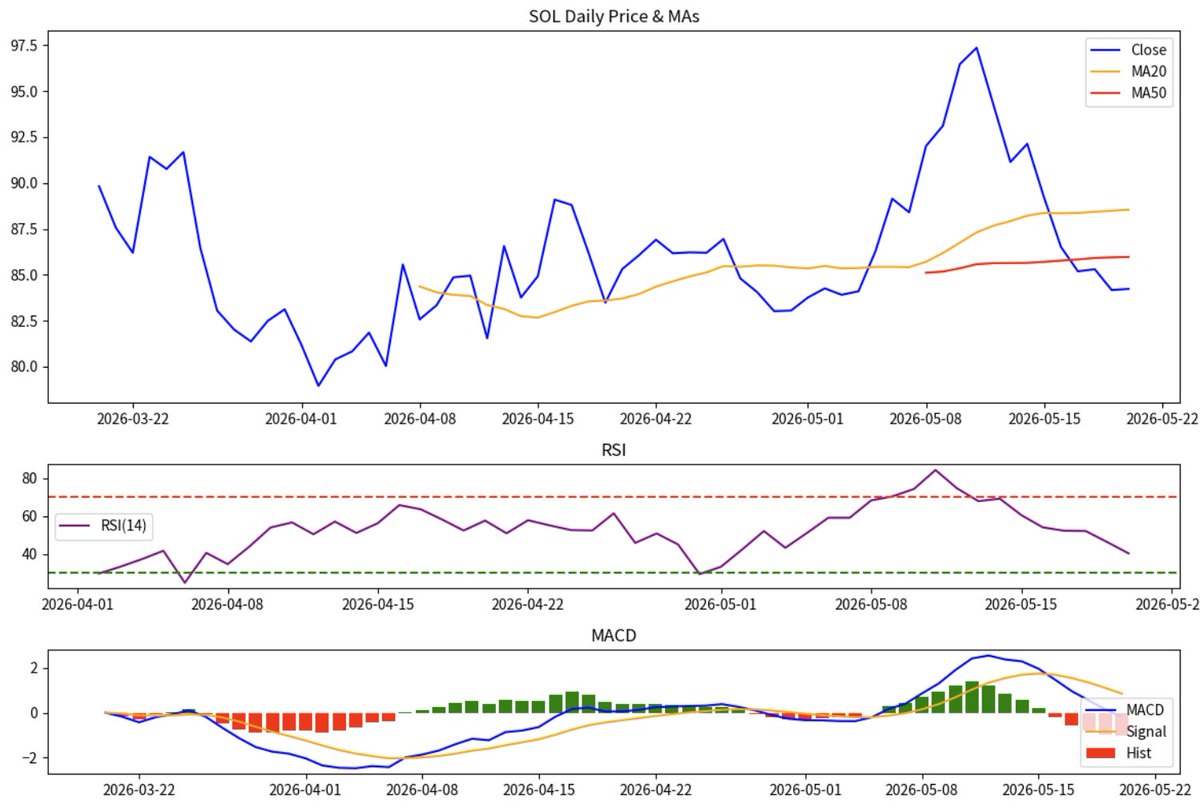Click the Close legend entry
The width and height of the screenshot is (1200, 808).
point(1131,50)
